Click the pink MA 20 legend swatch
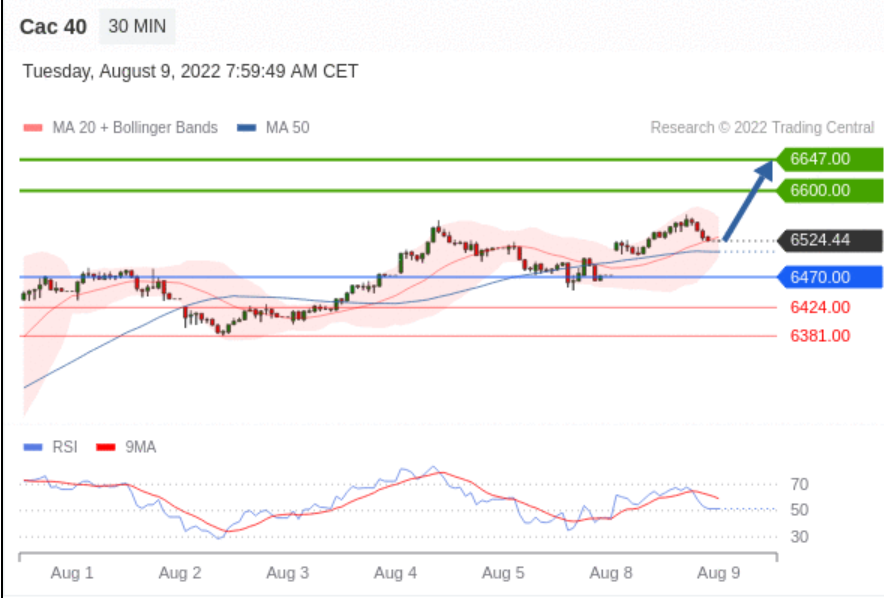 [33, 128]
